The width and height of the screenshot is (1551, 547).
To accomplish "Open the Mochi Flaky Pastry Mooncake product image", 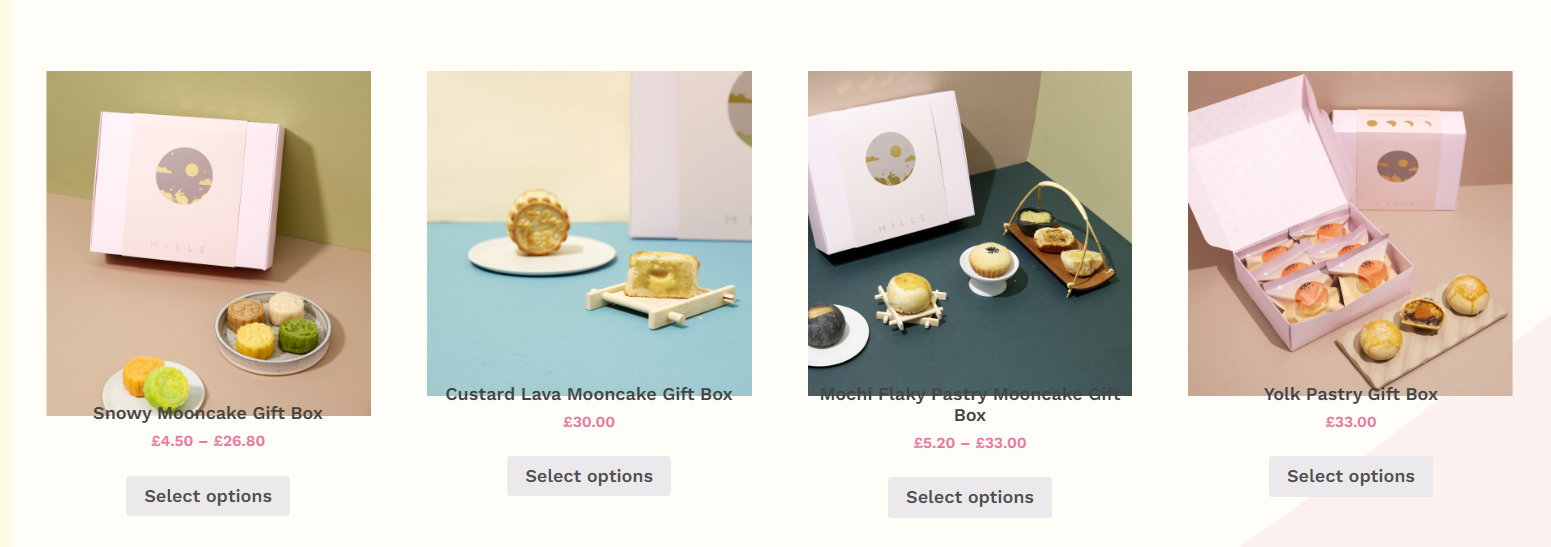I will point(970,233).
